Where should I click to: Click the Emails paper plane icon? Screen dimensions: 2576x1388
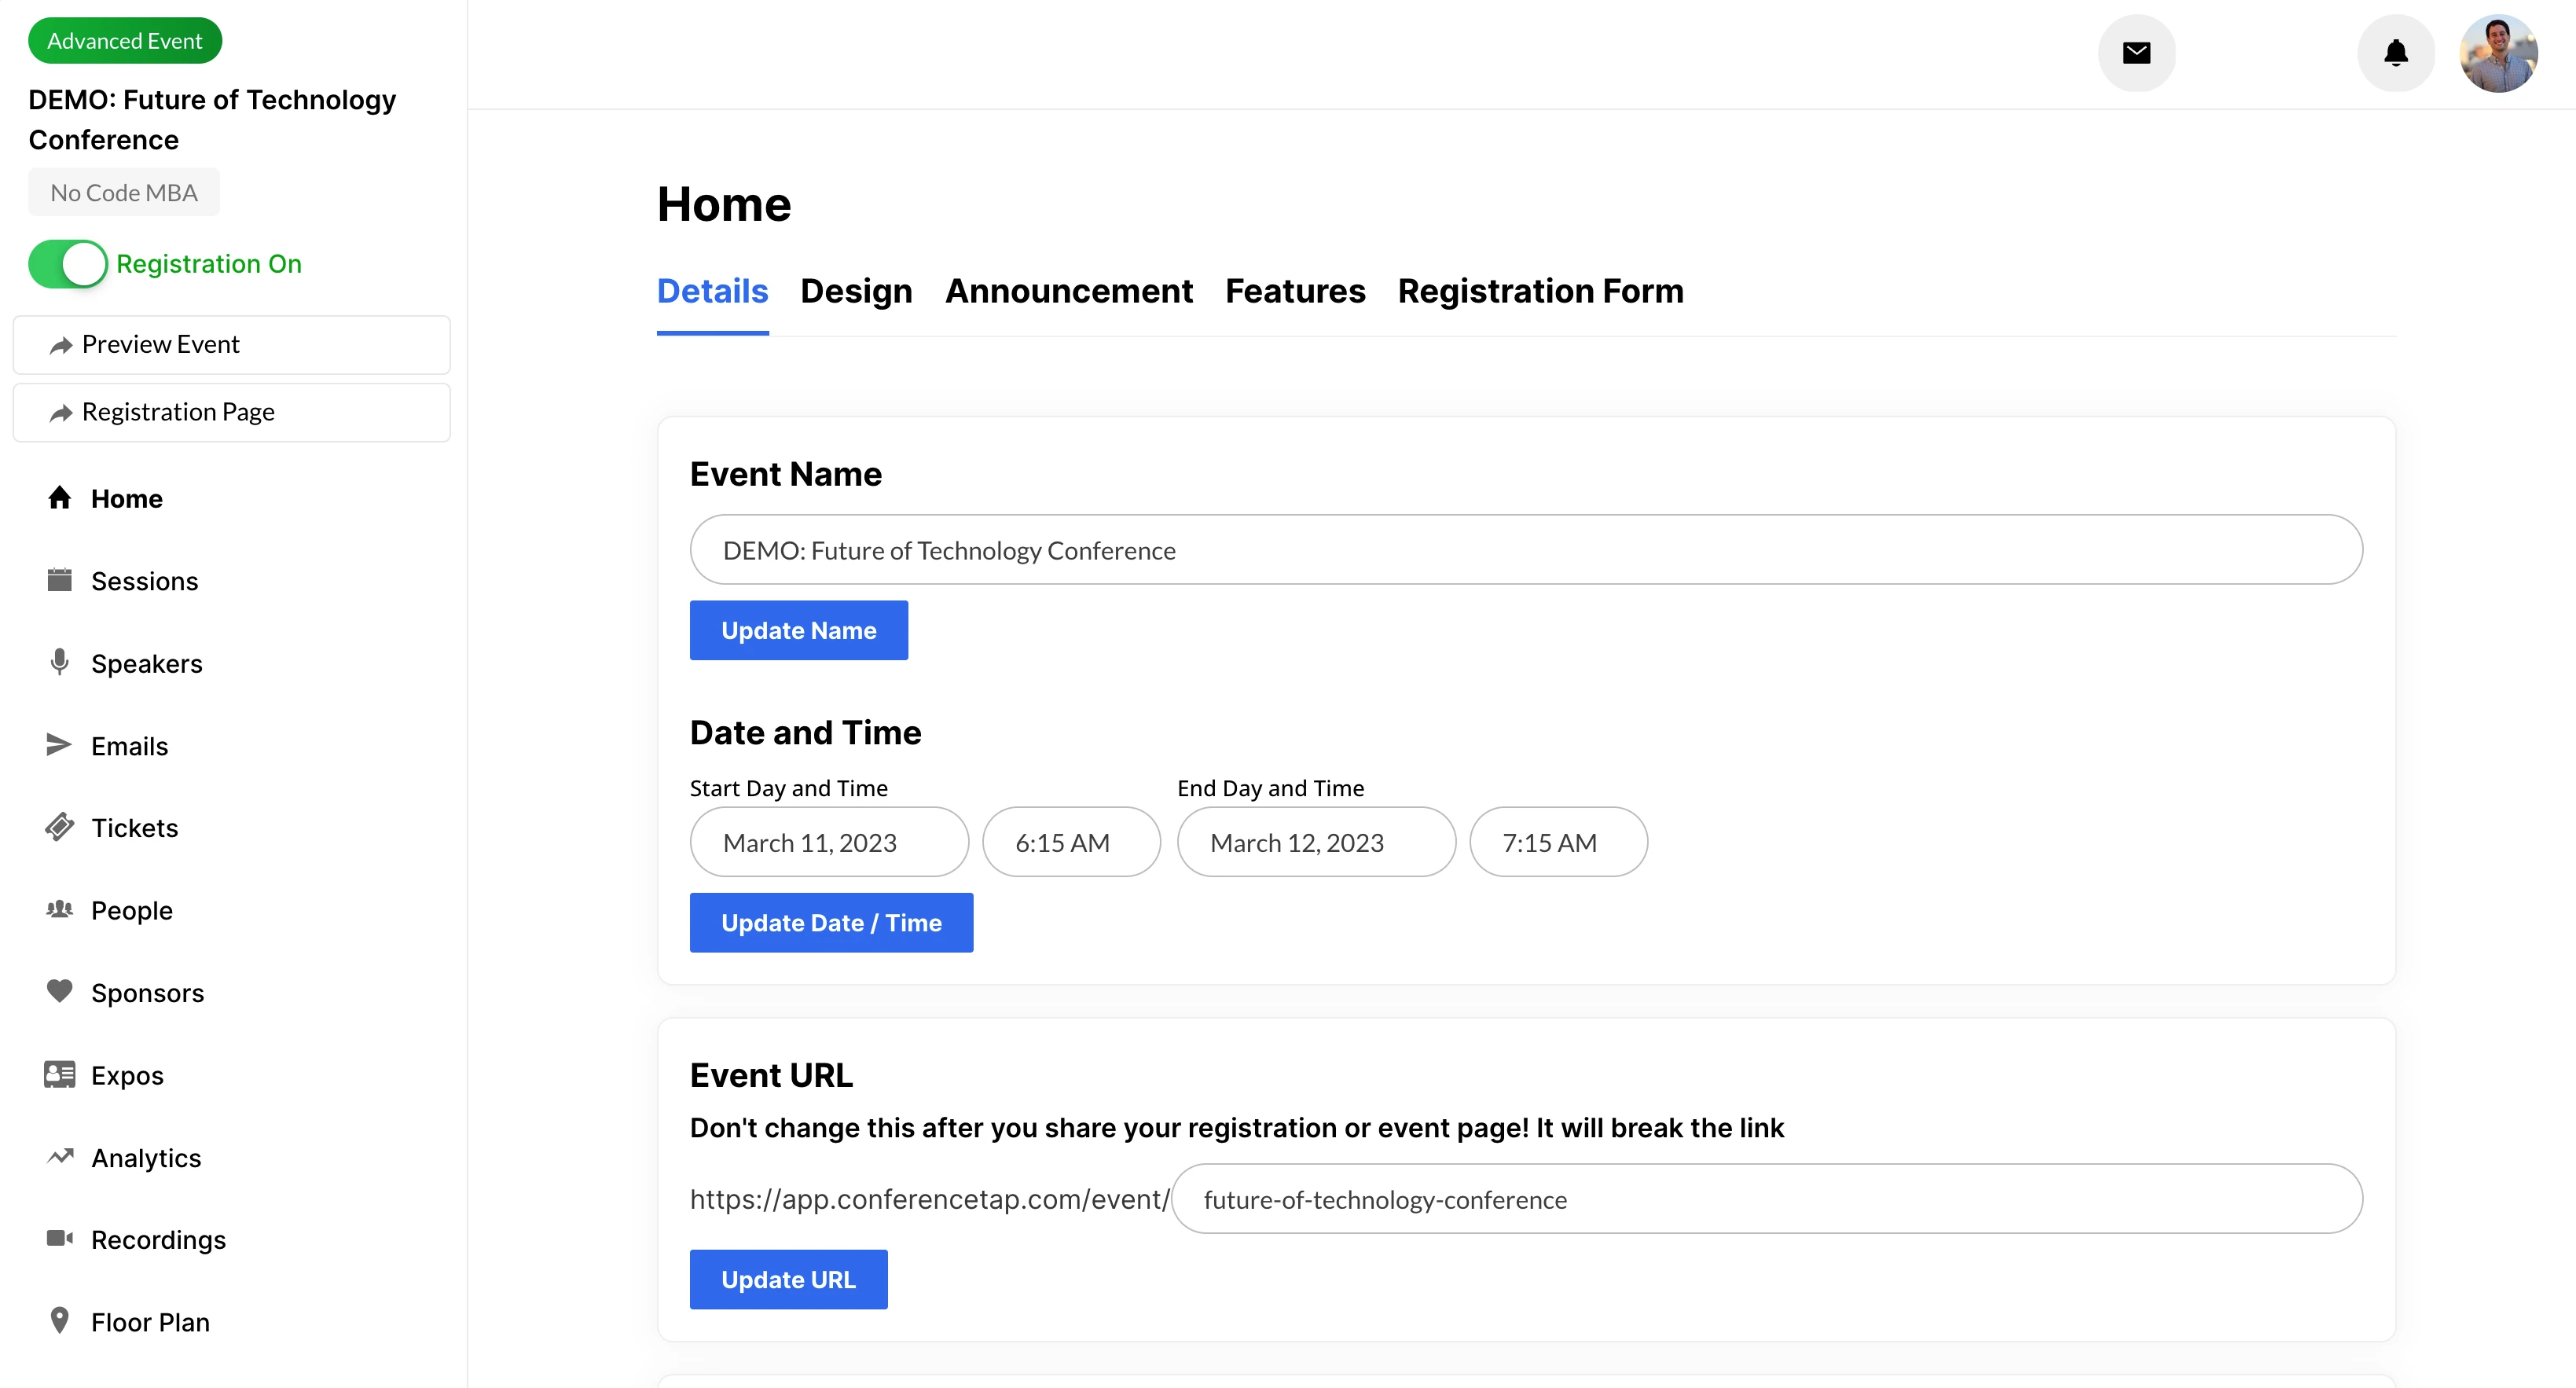click(x=59, y=745)
